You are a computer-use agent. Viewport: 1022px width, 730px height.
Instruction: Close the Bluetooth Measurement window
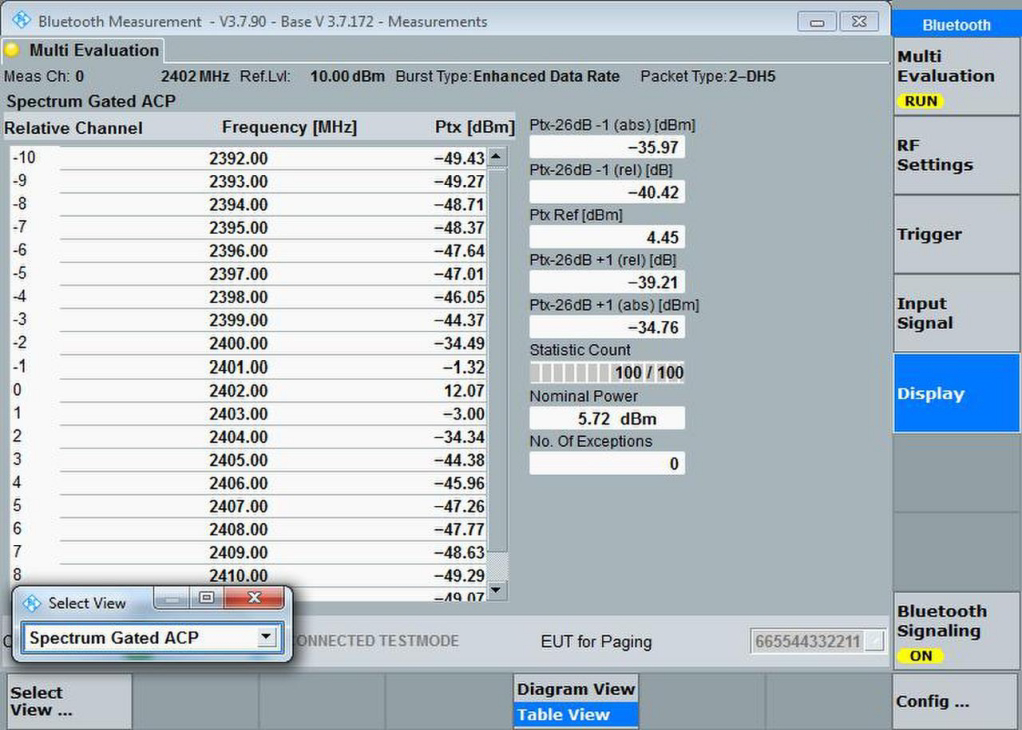click(859, 22)
